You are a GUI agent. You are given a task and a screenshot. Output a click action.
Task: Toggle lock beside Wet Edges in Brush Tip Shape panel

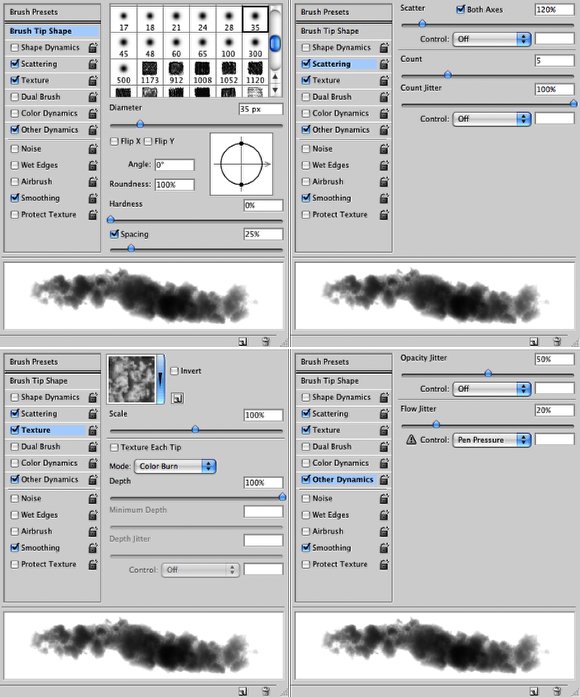point(93,165)
